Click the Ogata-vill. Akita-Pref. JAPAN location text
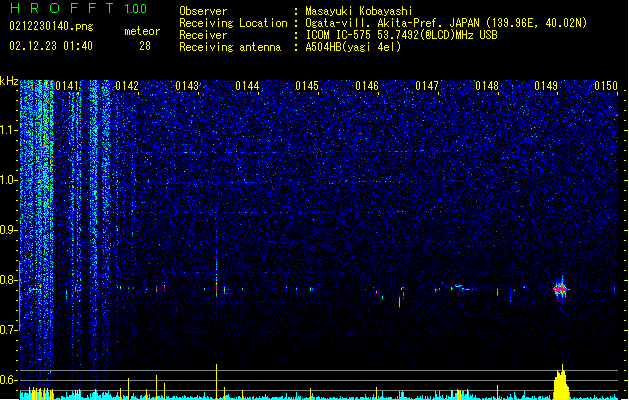The image size is (629, 400). (x=446, y=23)
